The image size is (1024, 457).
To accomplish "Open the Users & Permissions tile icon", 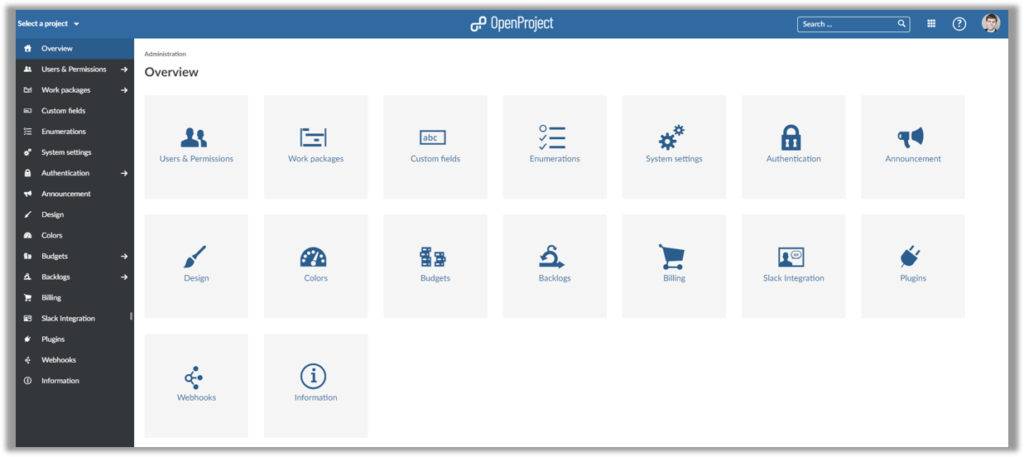I will [196, 138].
